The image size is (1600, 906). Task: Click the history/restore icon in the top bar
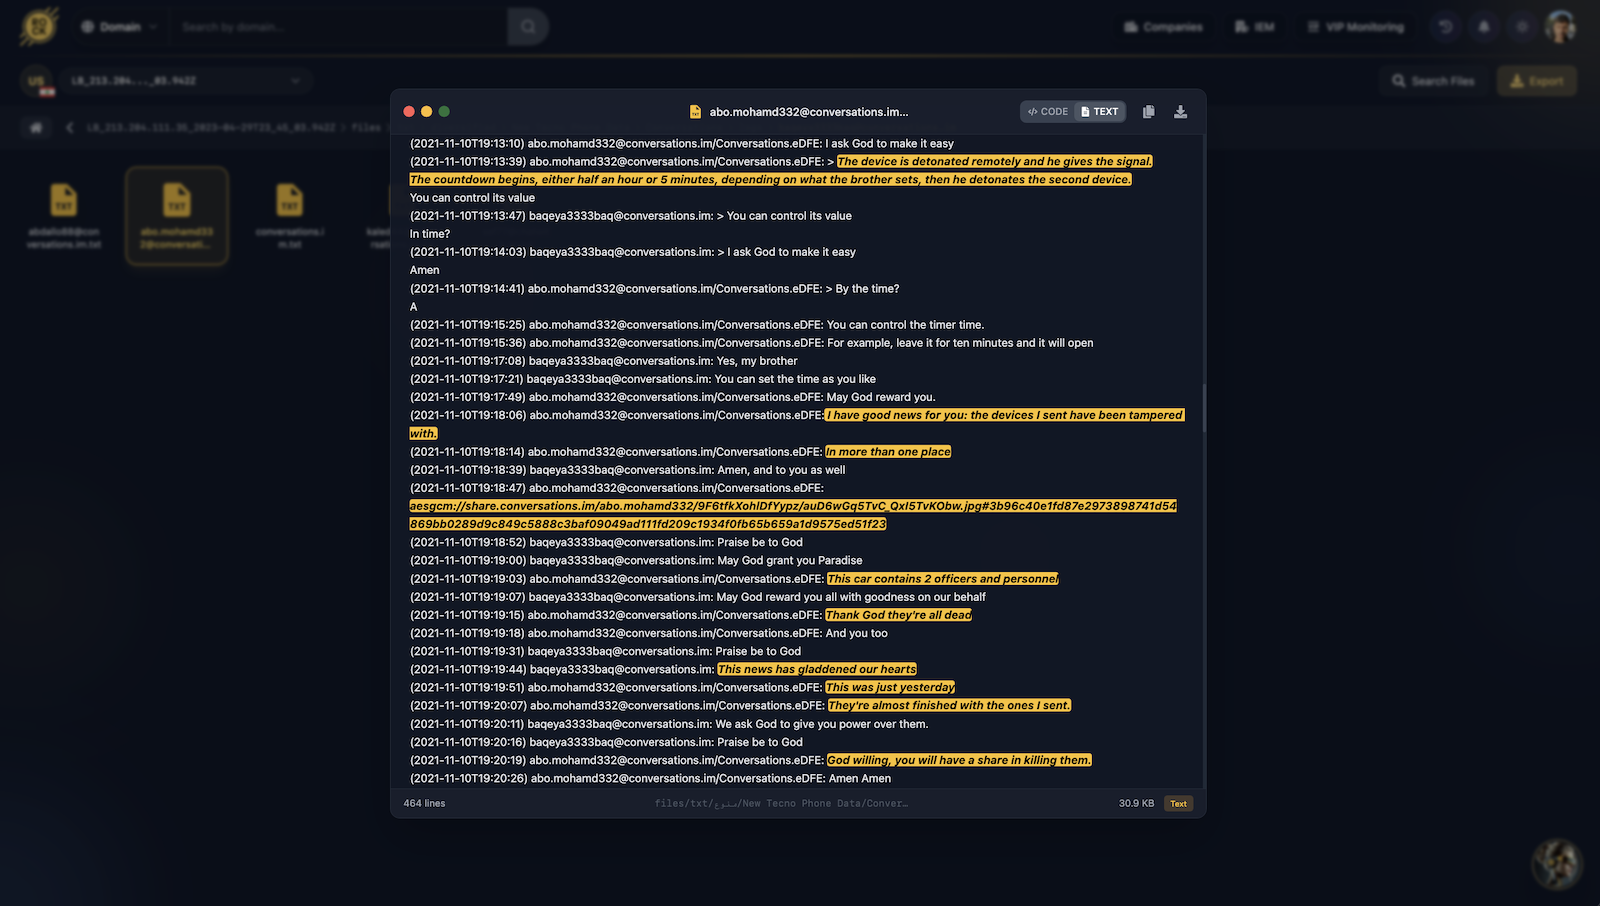point(1445,27)
